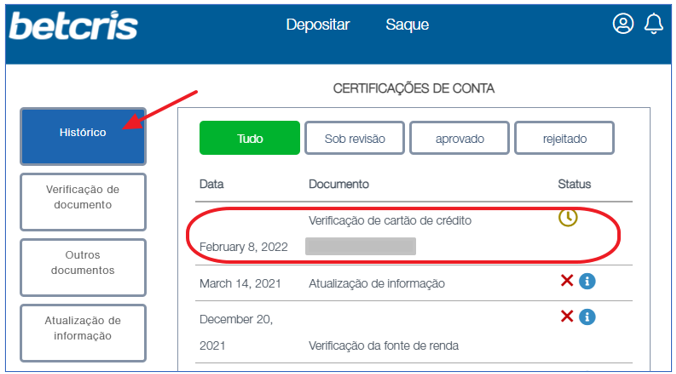Click 'Verificação da fonte de renda' entry
676x374 pixels.
[x=384, y=346]
